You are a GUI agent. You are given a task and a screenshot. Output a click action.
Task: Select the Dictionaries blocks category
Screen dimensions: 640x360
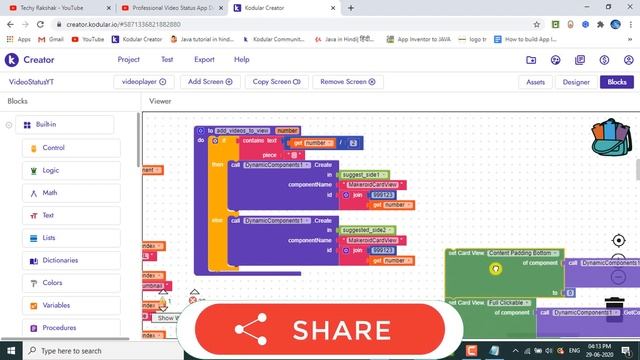[71, 260]
